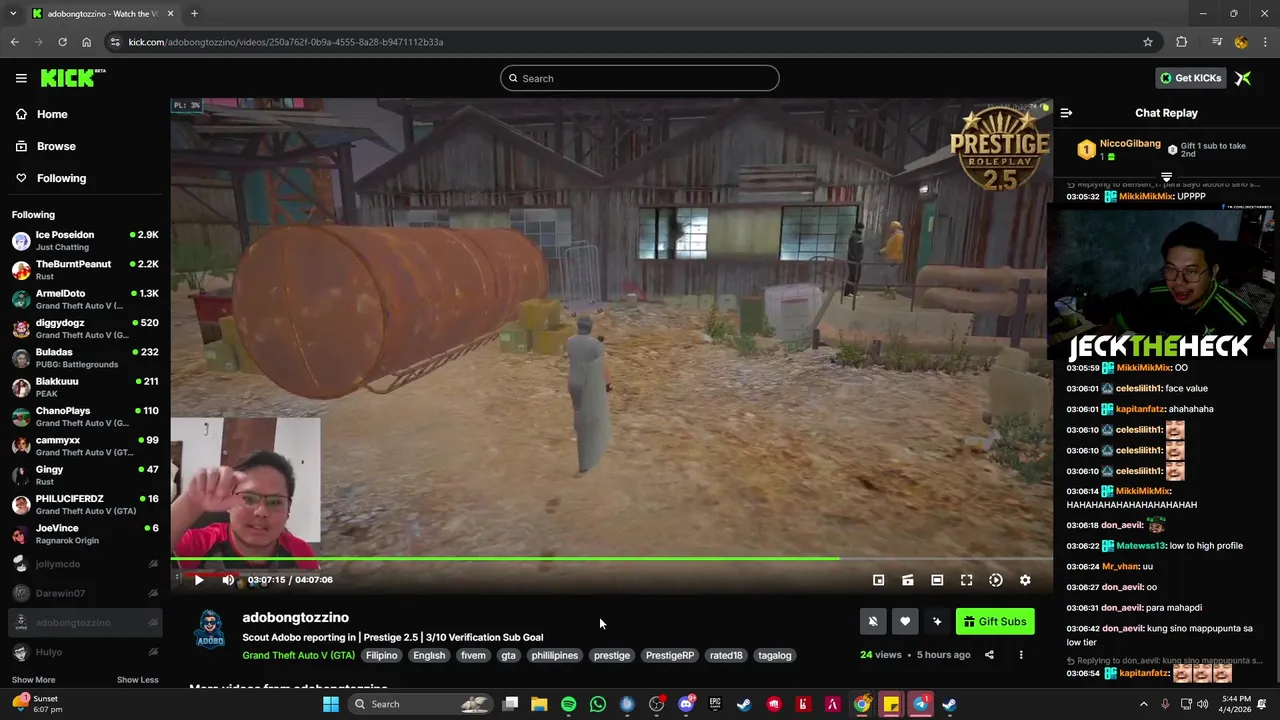Expand the gift leaderboard handle

[x=1166, y=177]
